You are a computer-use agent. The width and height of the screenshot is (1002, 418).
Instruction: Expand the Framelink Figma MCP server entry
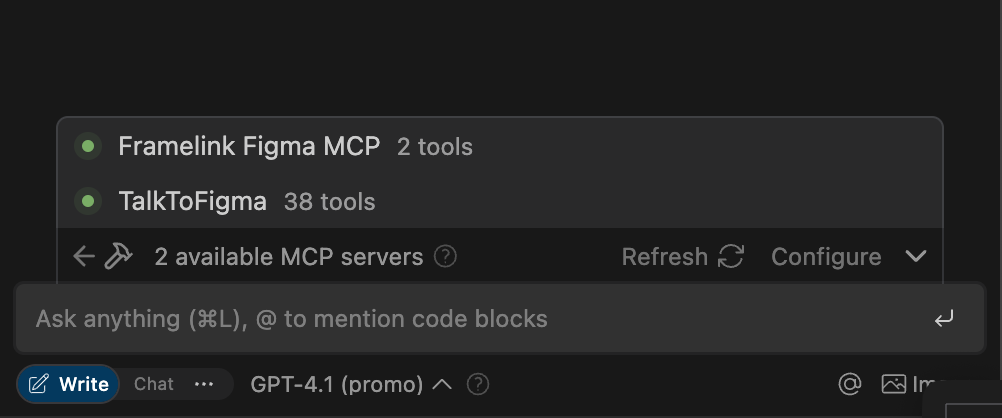[249, 147]
